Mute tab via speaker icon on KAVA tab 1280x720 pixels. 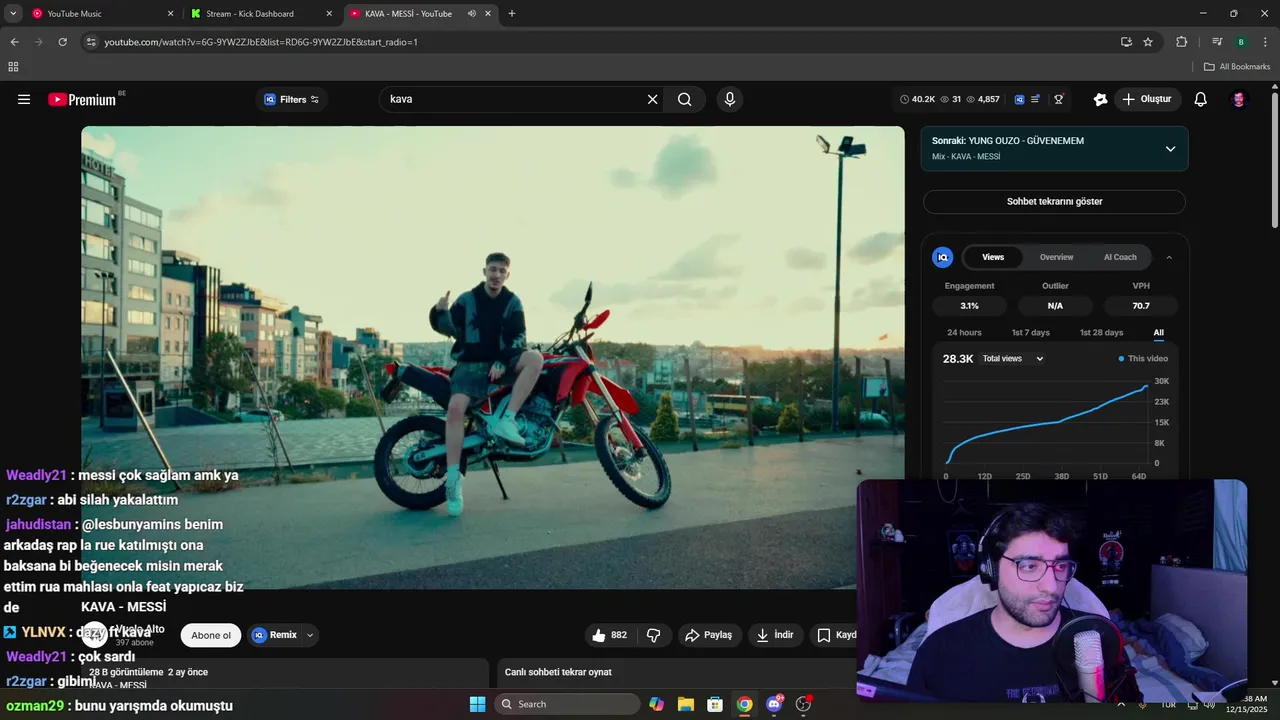[472, 14]
